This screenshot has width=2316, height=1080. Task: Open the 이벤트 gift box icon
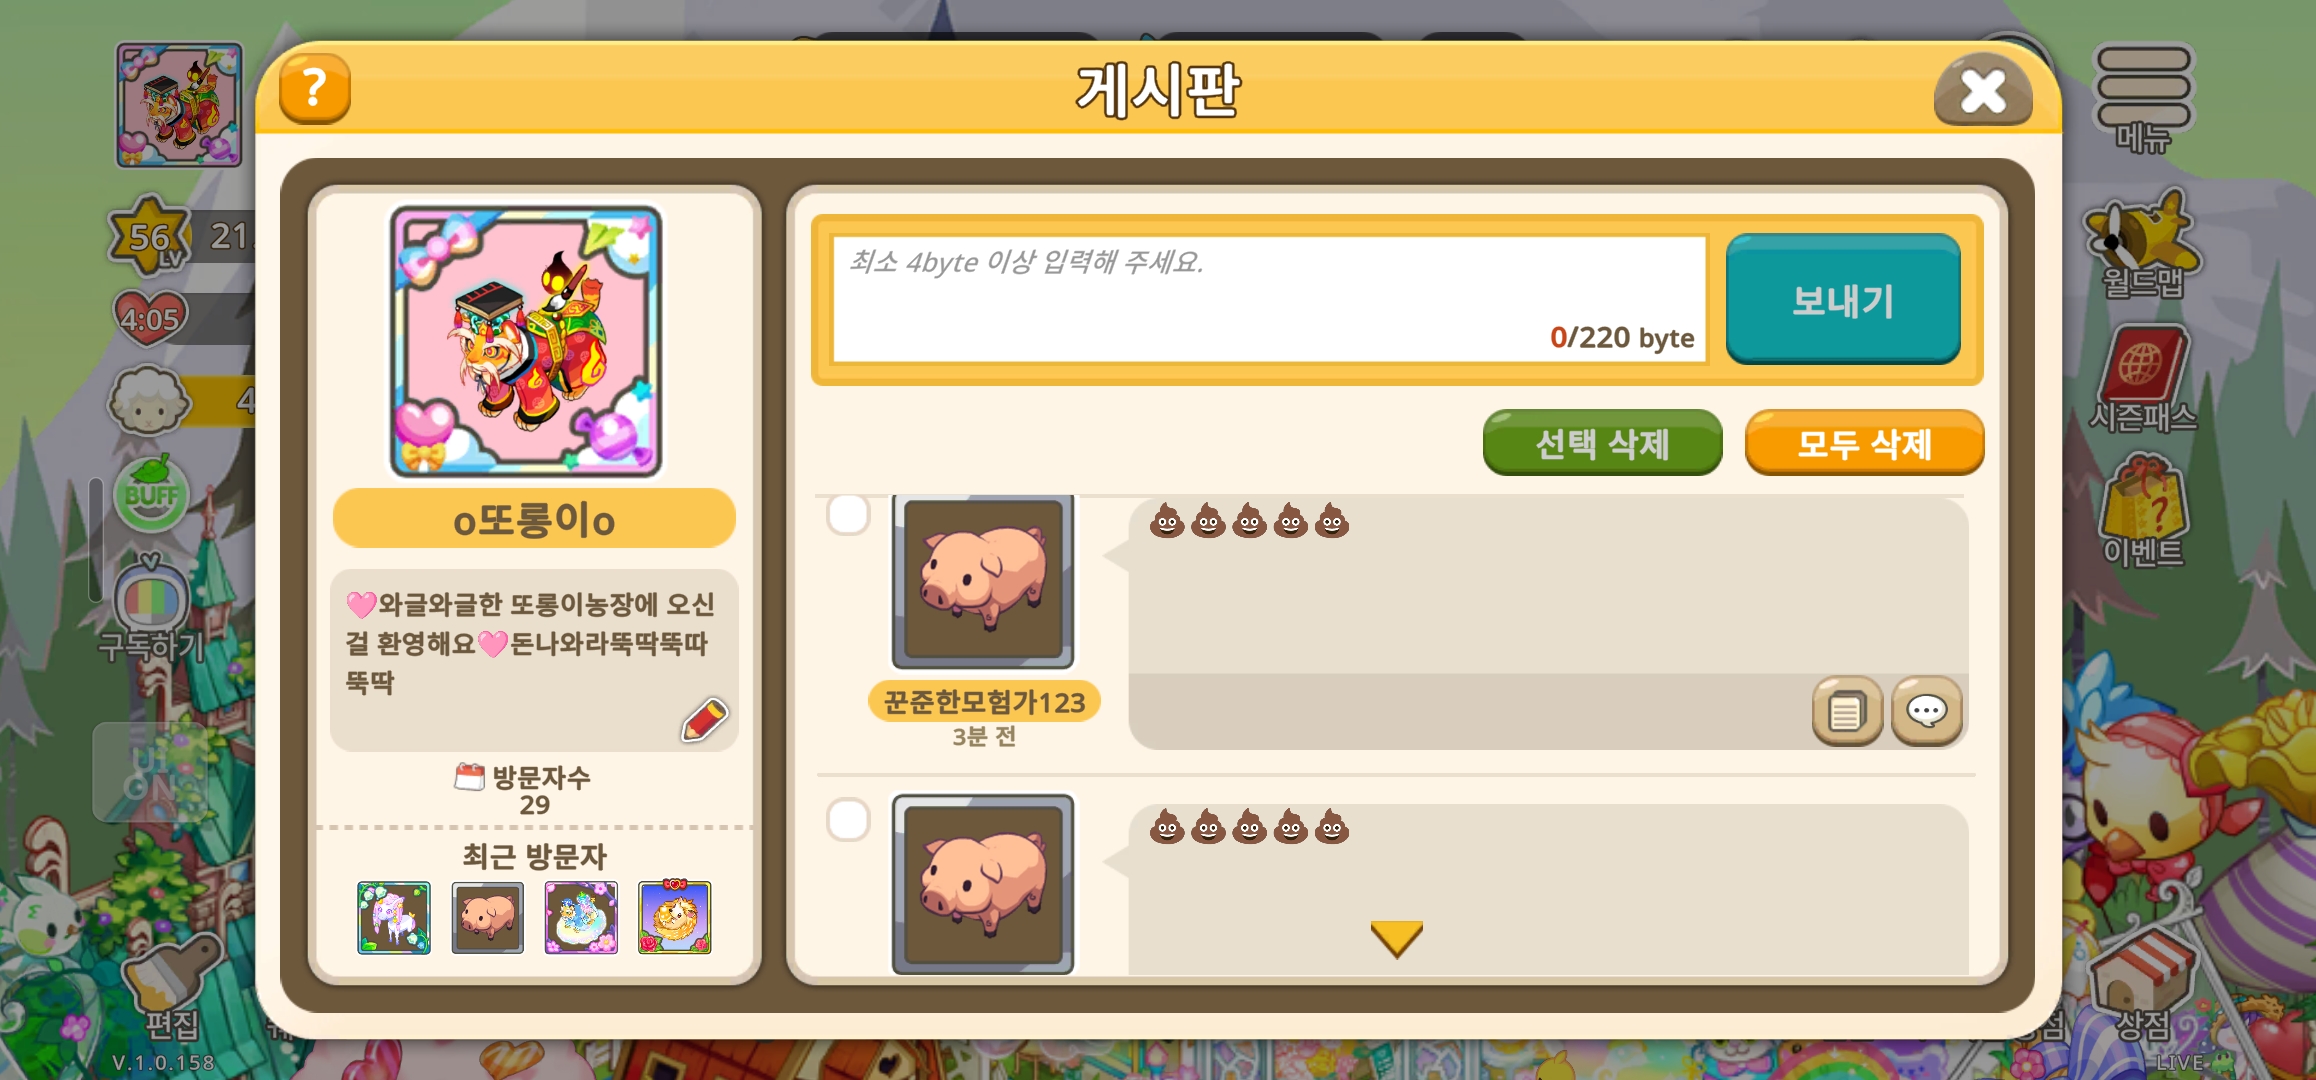coord(2143,511)
